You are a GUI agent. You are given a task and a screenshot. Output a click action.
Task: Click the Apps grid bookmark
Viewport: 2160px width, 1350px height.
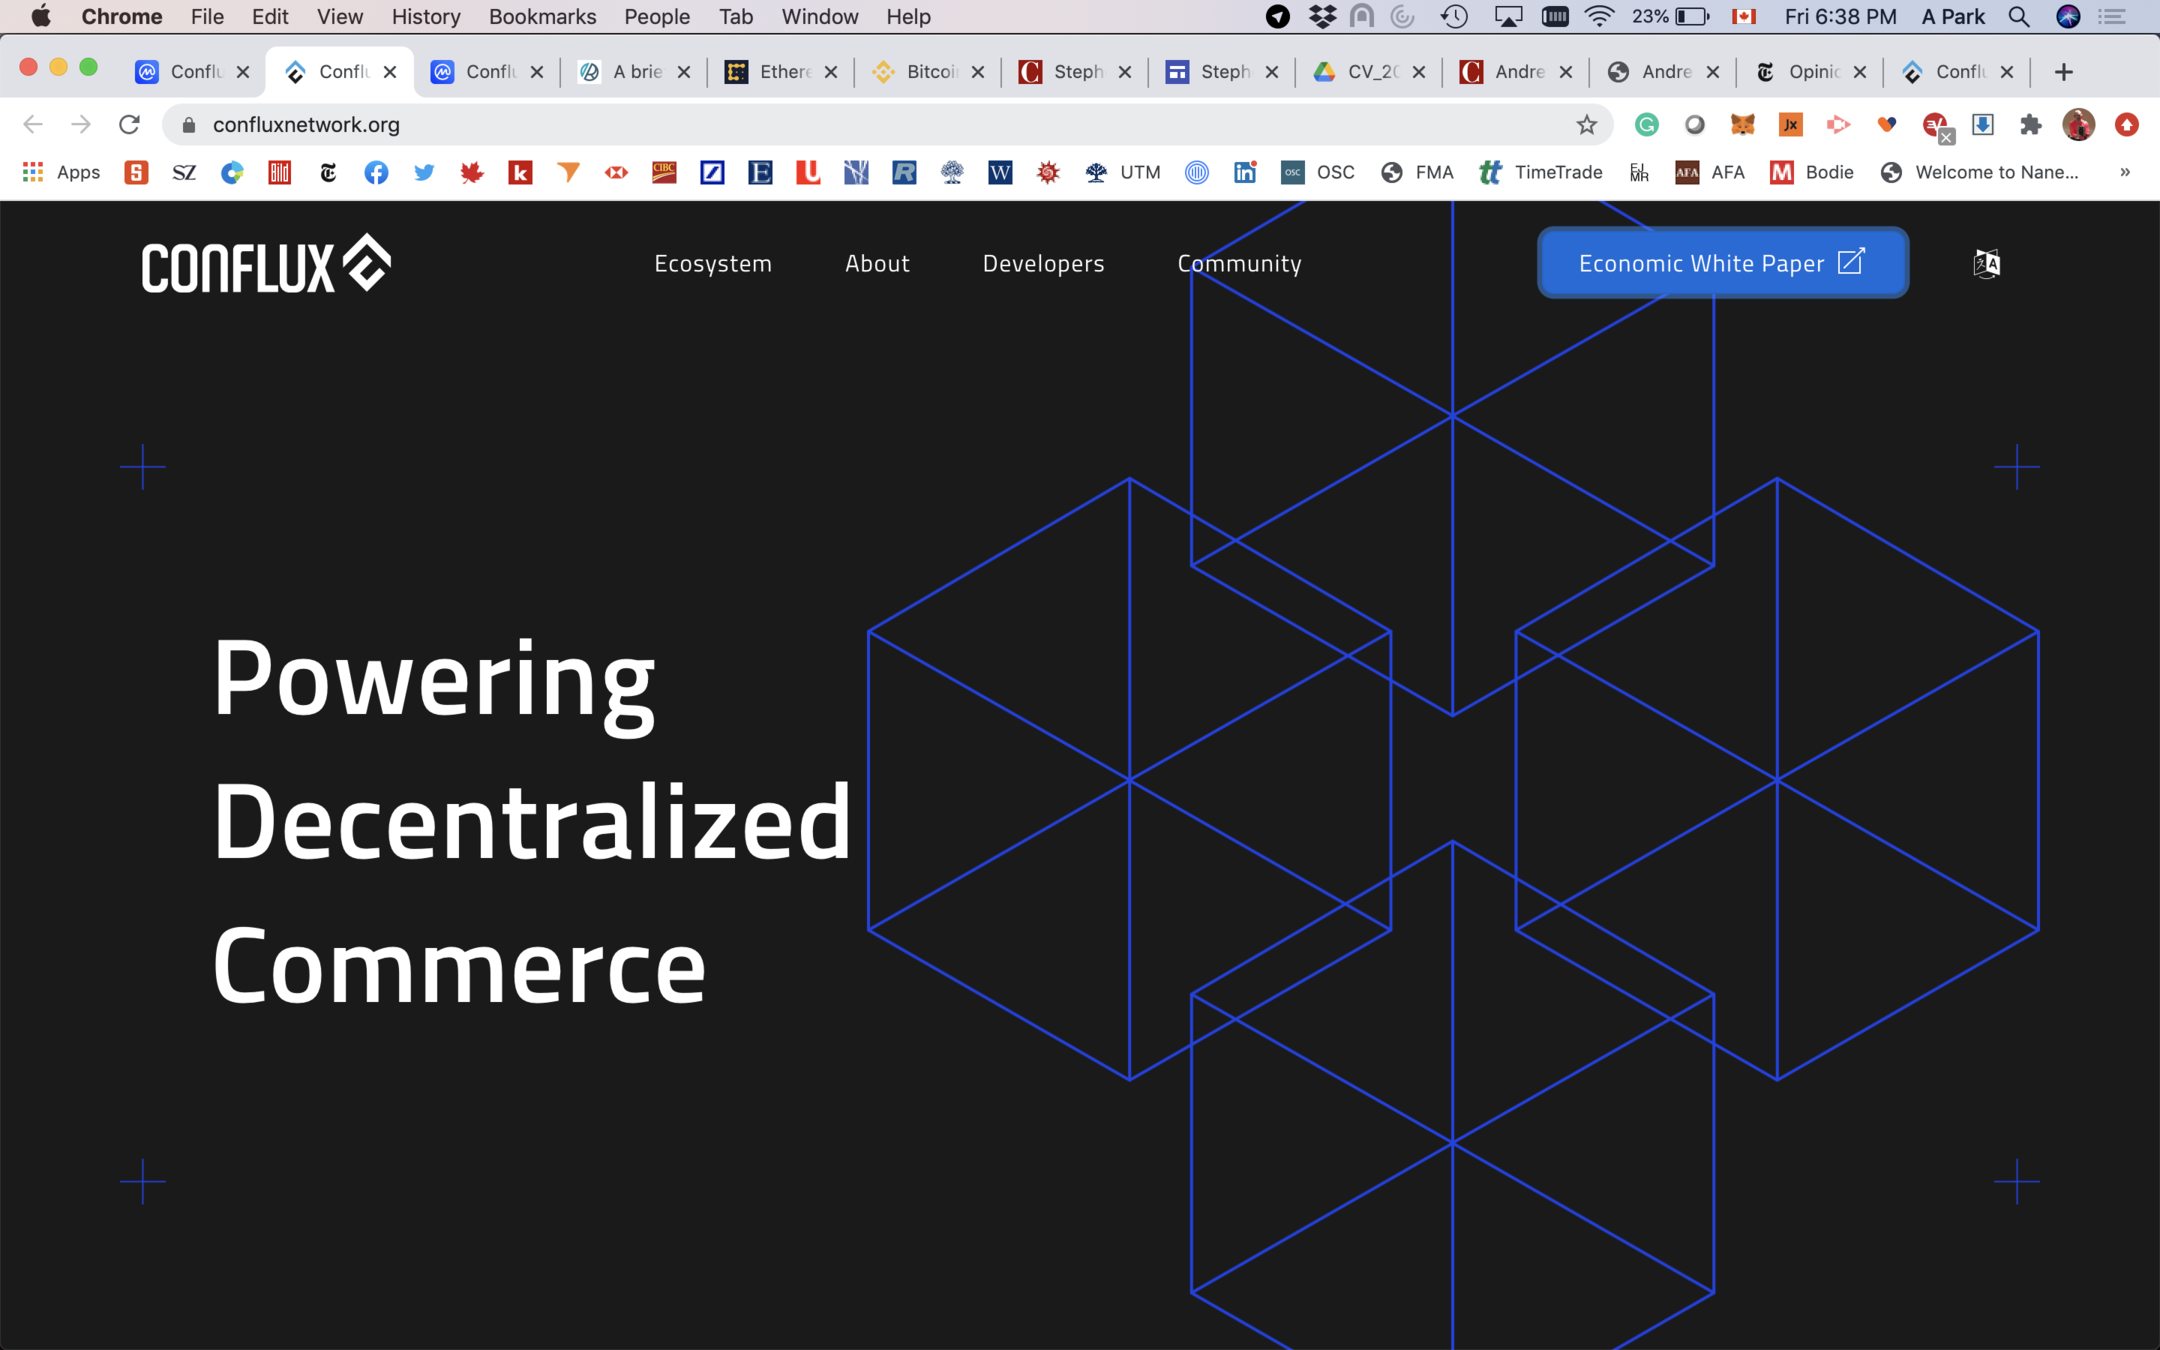pos(61,172)
